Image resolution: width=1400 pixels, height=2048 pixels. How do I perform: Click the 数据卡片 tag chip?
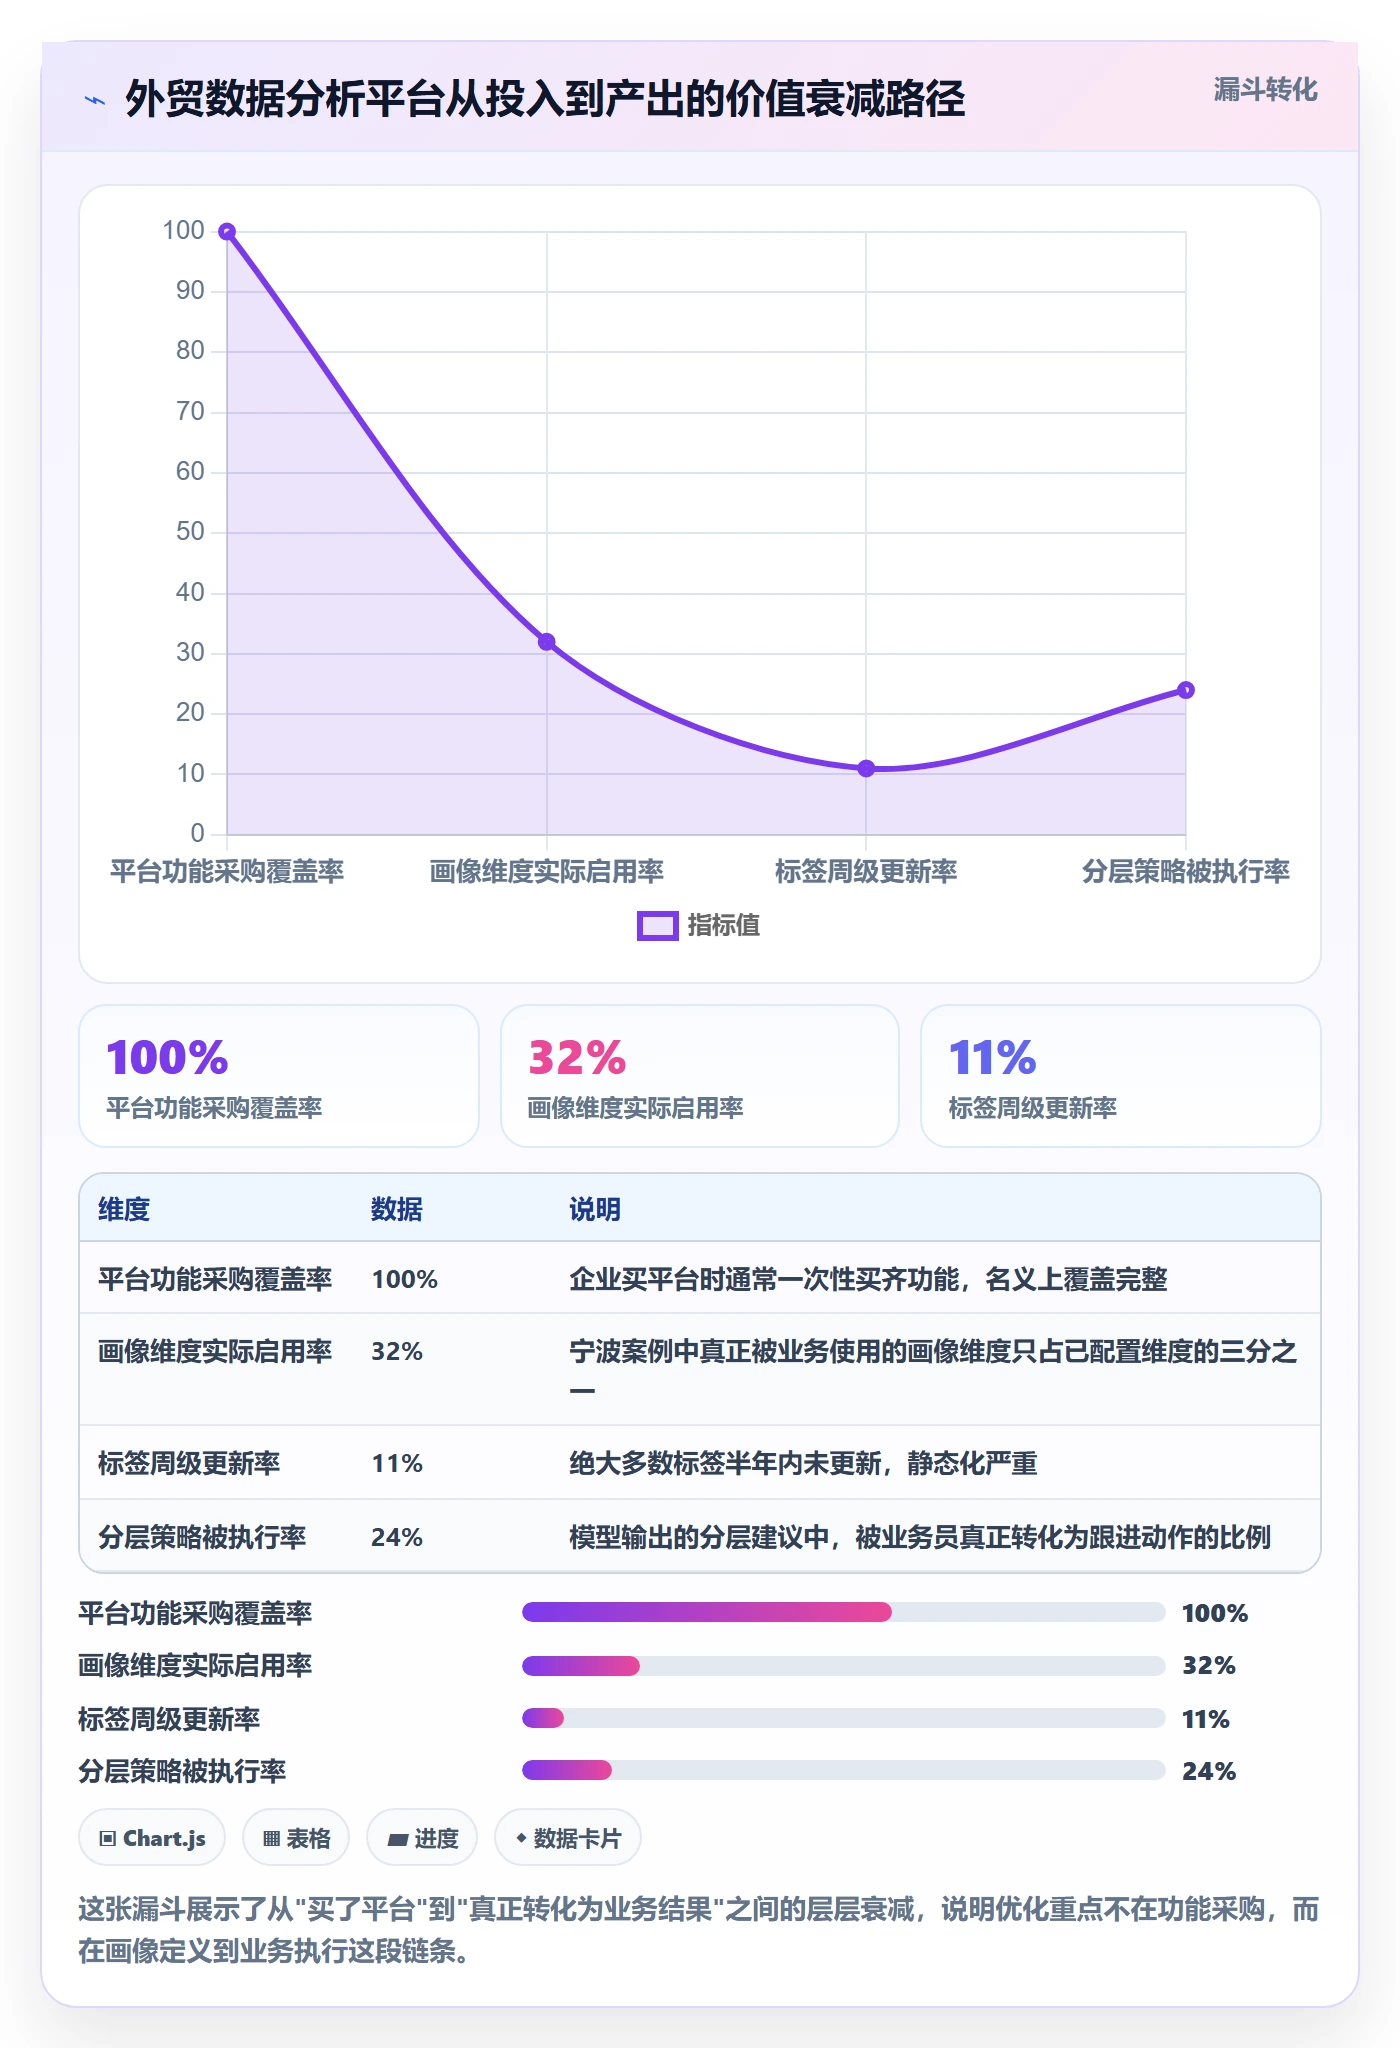568,1838
